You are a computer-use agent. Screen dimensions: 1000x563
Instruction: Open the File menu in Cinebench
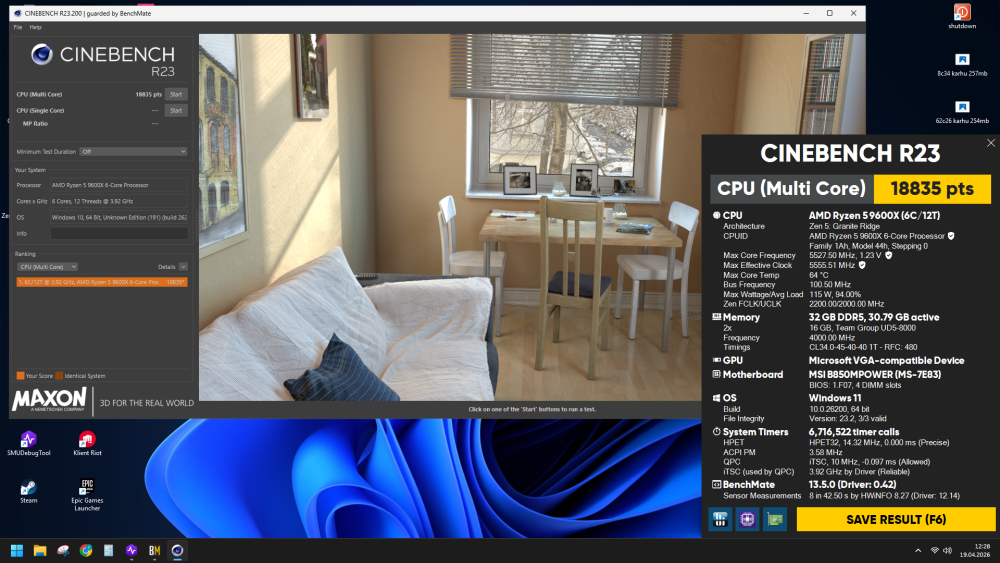pyautogui.click(x=18, y=27)
